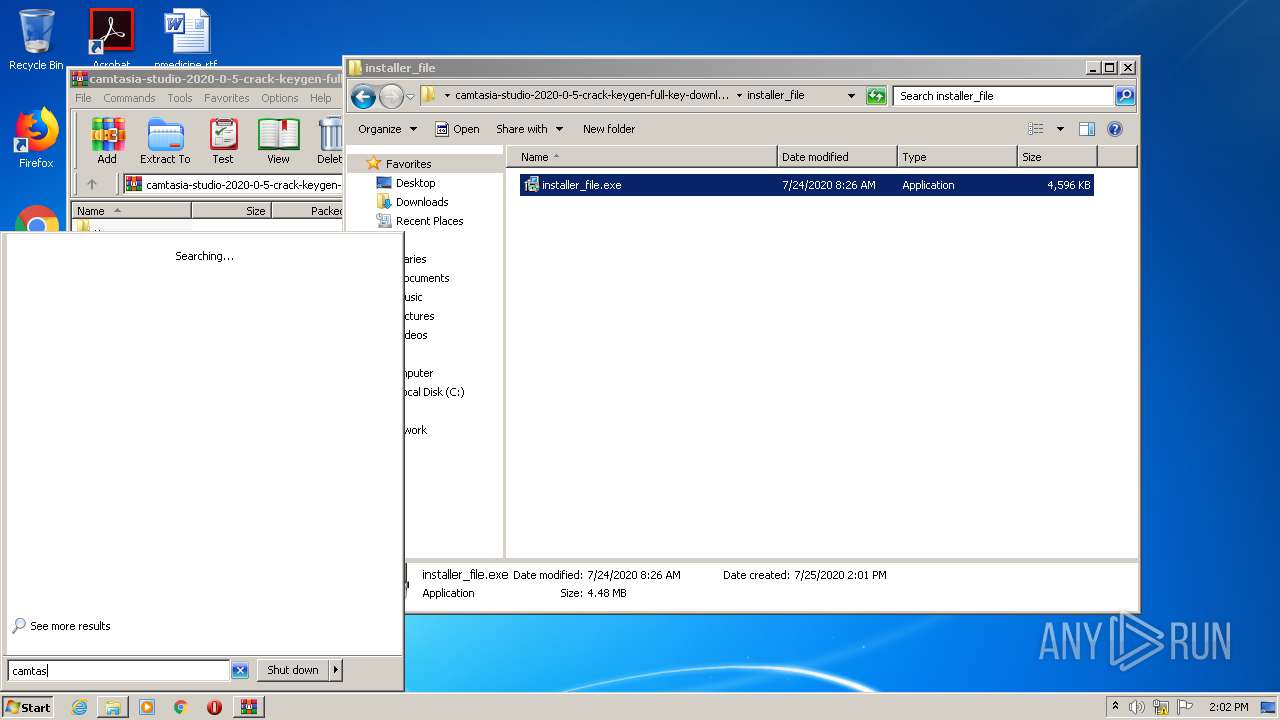The image size is (1280, 720).
Task: Click the WinRAR taskbar icon
Action: tap(248, 707)
